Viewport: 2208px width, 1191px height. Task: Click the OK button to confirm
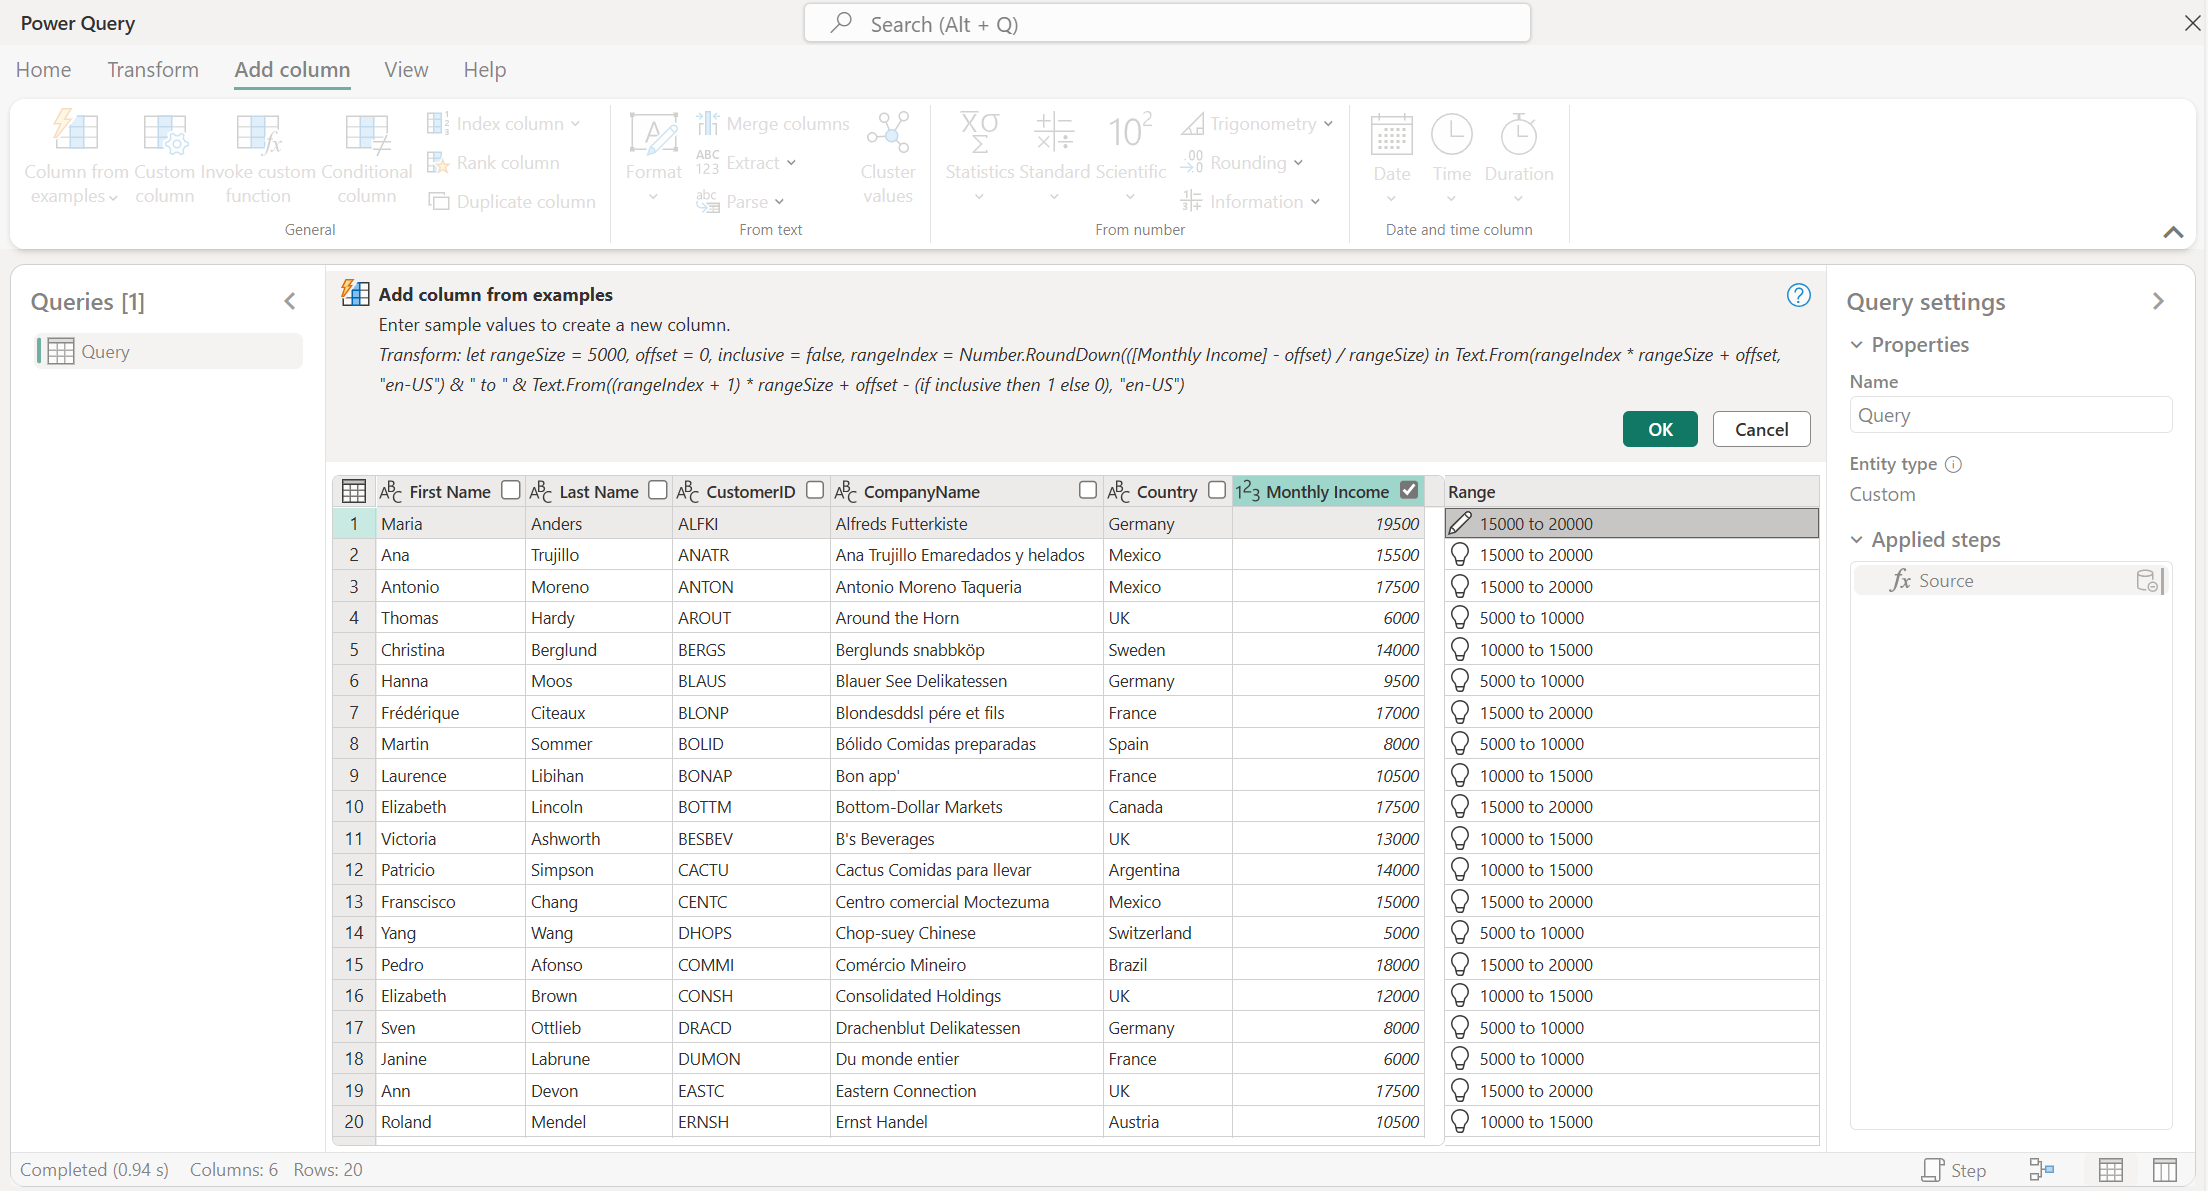point(1660,428)
